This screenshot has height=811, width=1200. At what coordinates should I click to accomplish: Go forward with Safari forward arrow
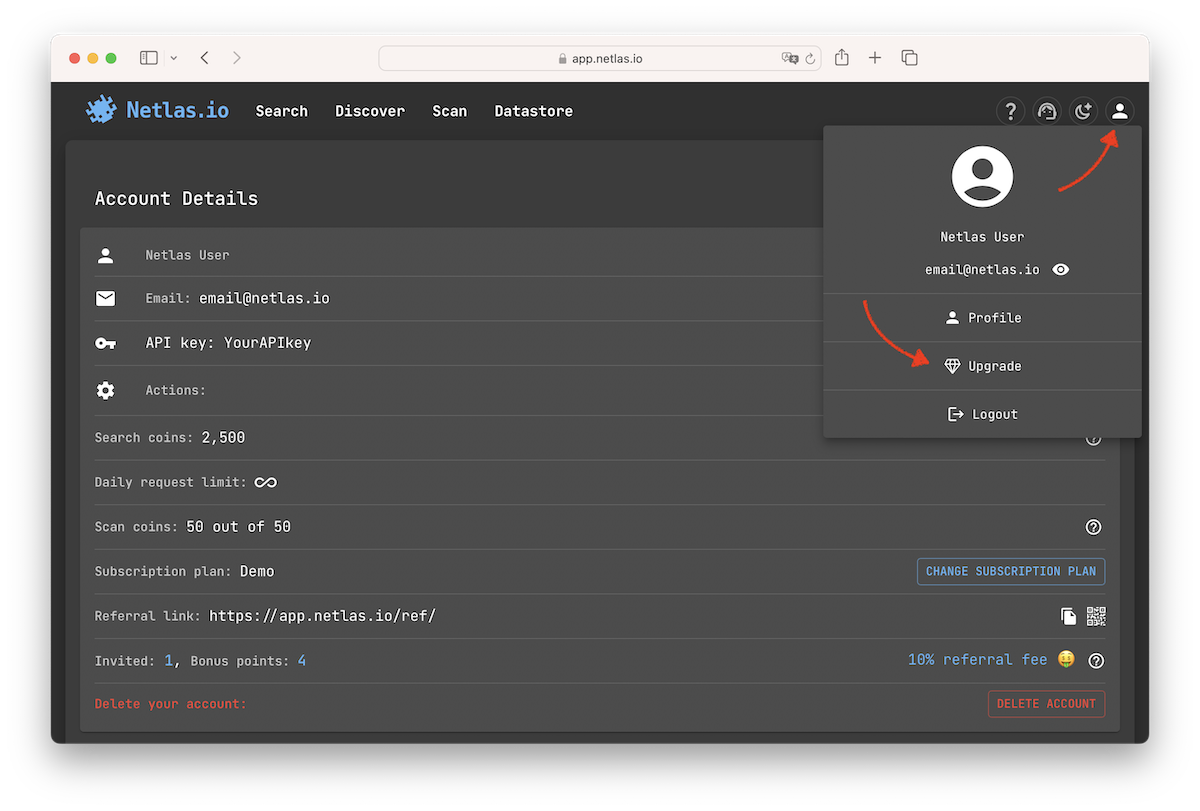(237, 58)
